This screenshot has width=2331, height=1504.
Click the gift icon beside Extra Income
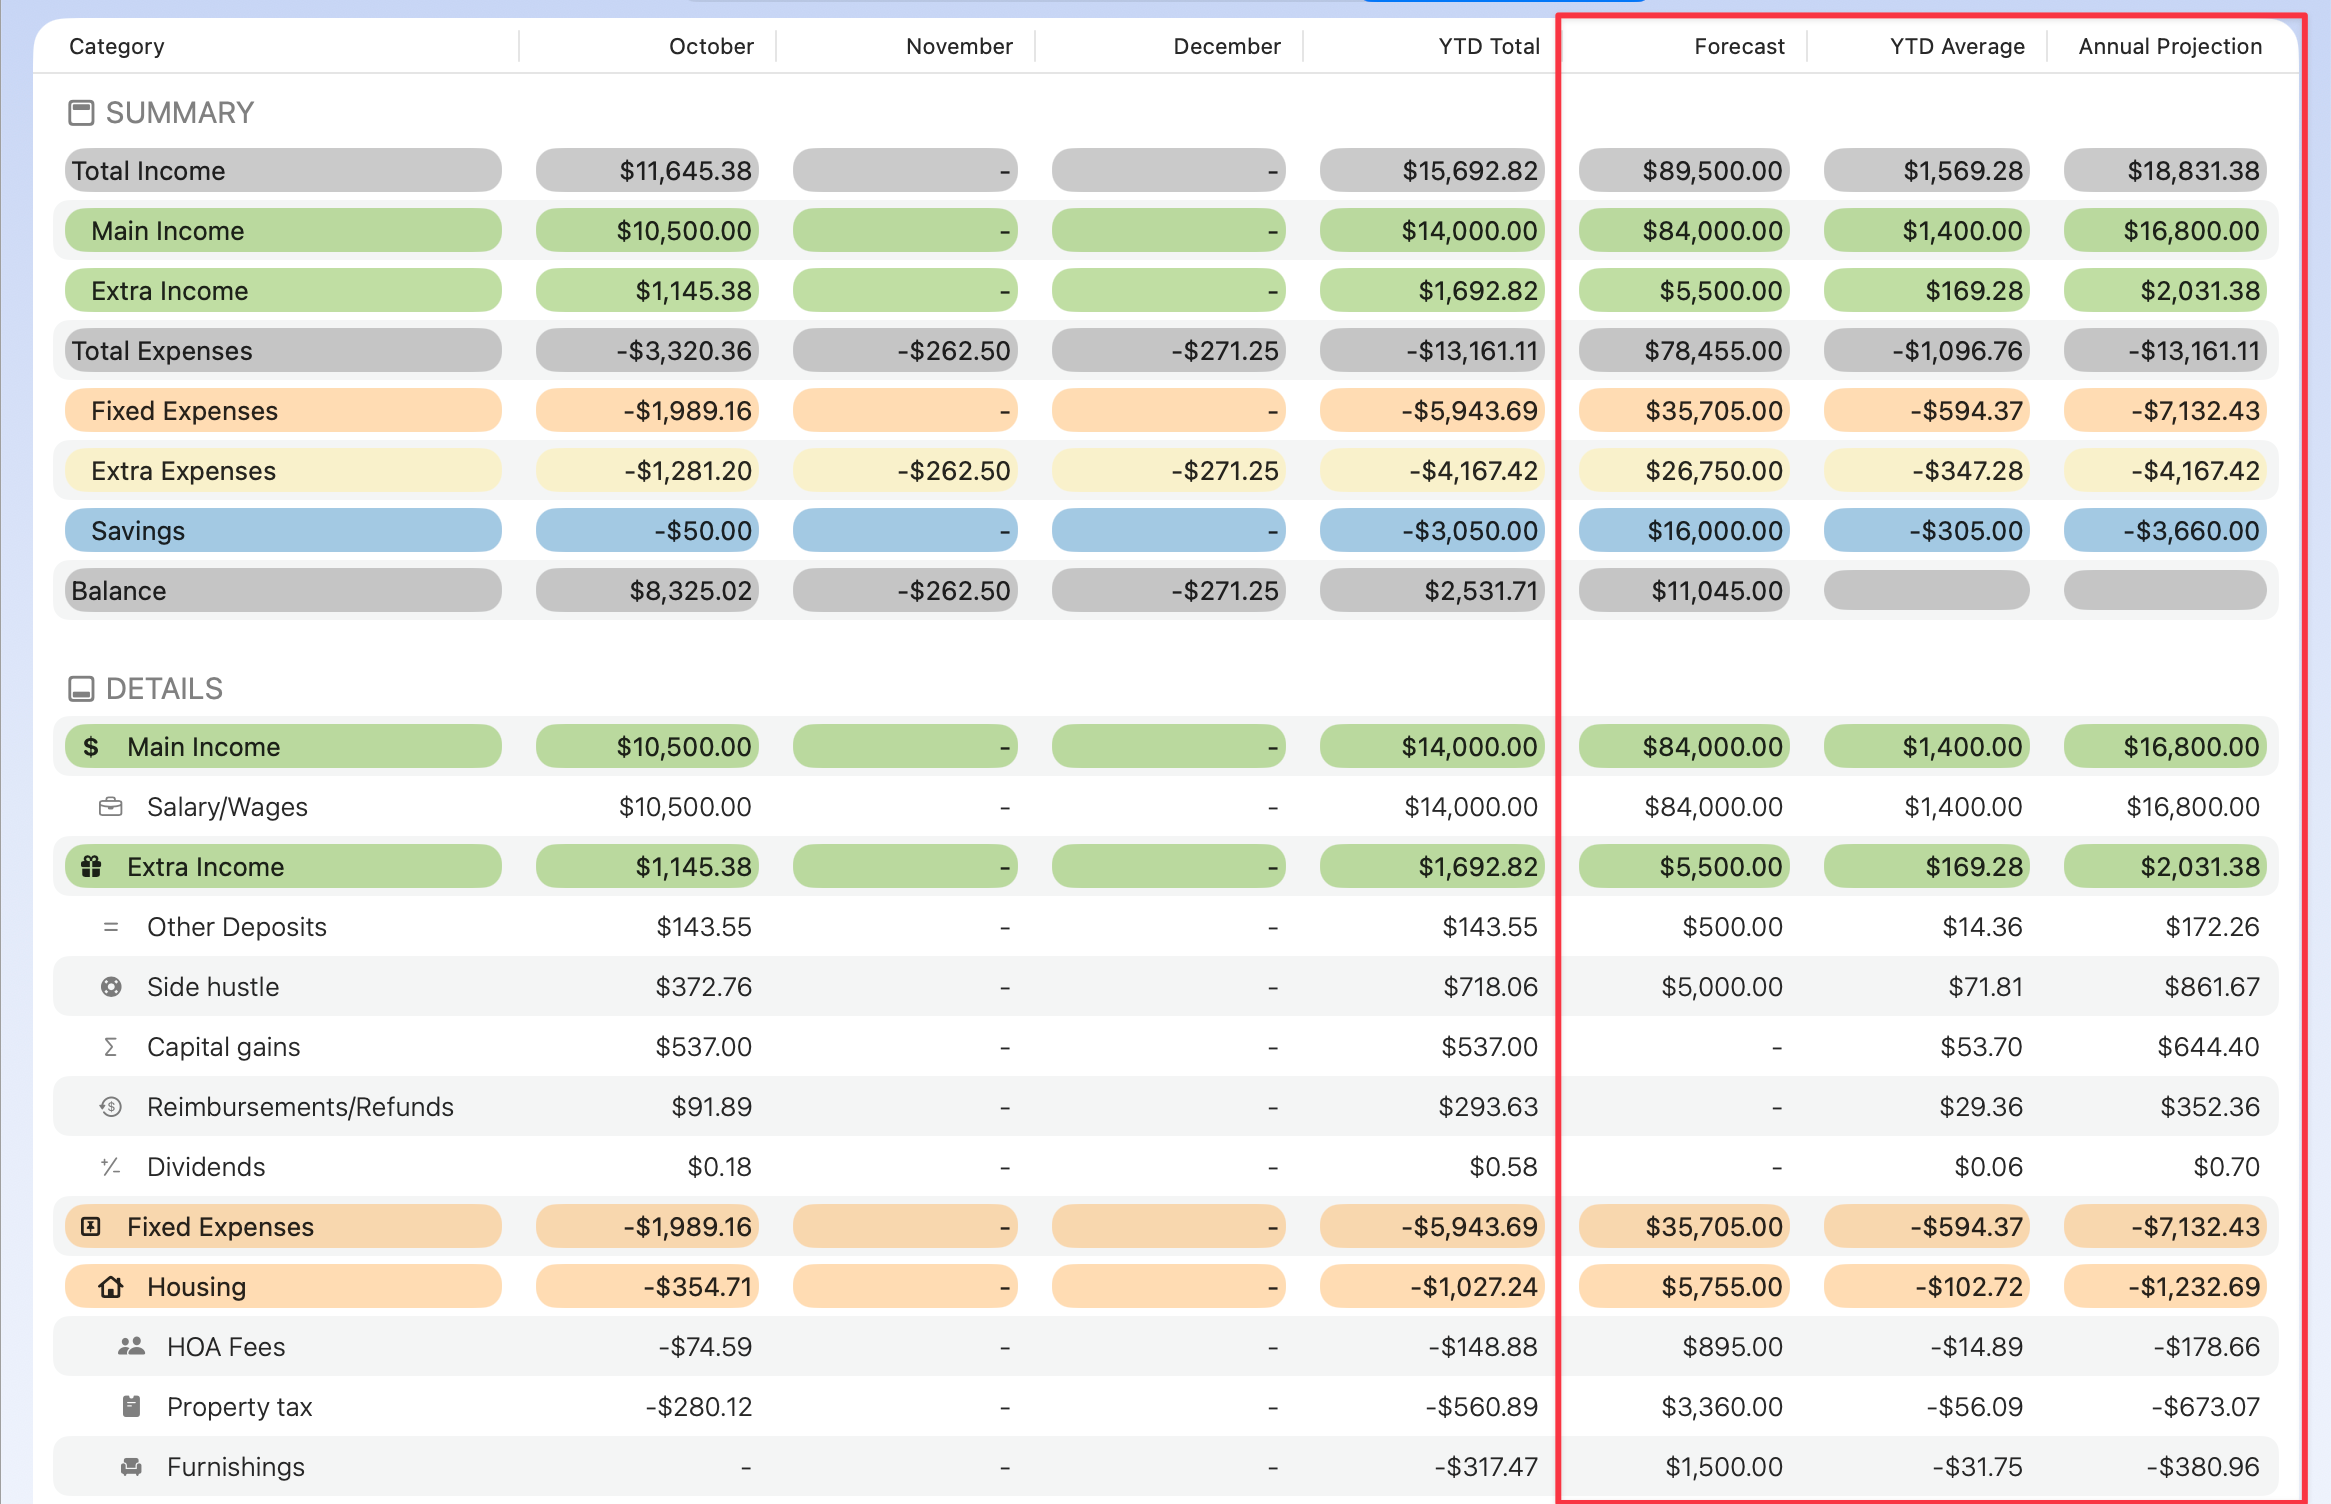pyautogui.click(x=90, y=867)
